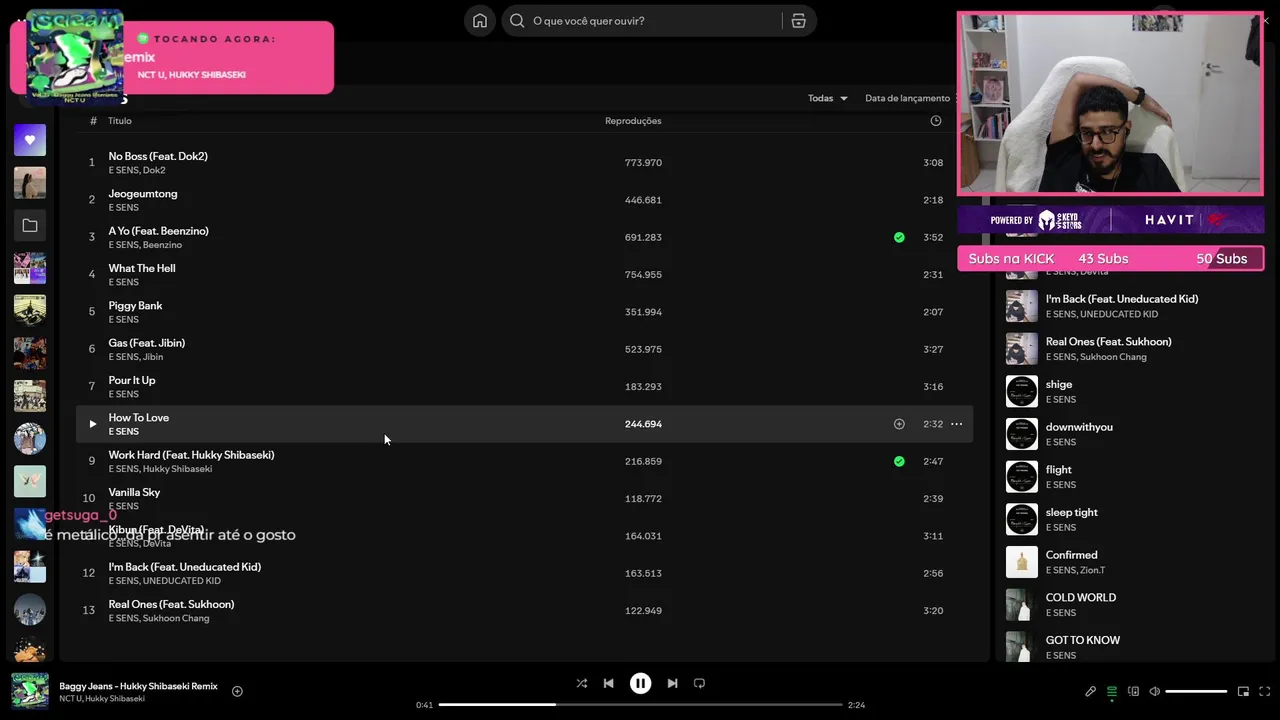The width and height of the screenshot is (1280, 720).
Task: Click the green saved check on Work Hard
Action: pos(899,461)
